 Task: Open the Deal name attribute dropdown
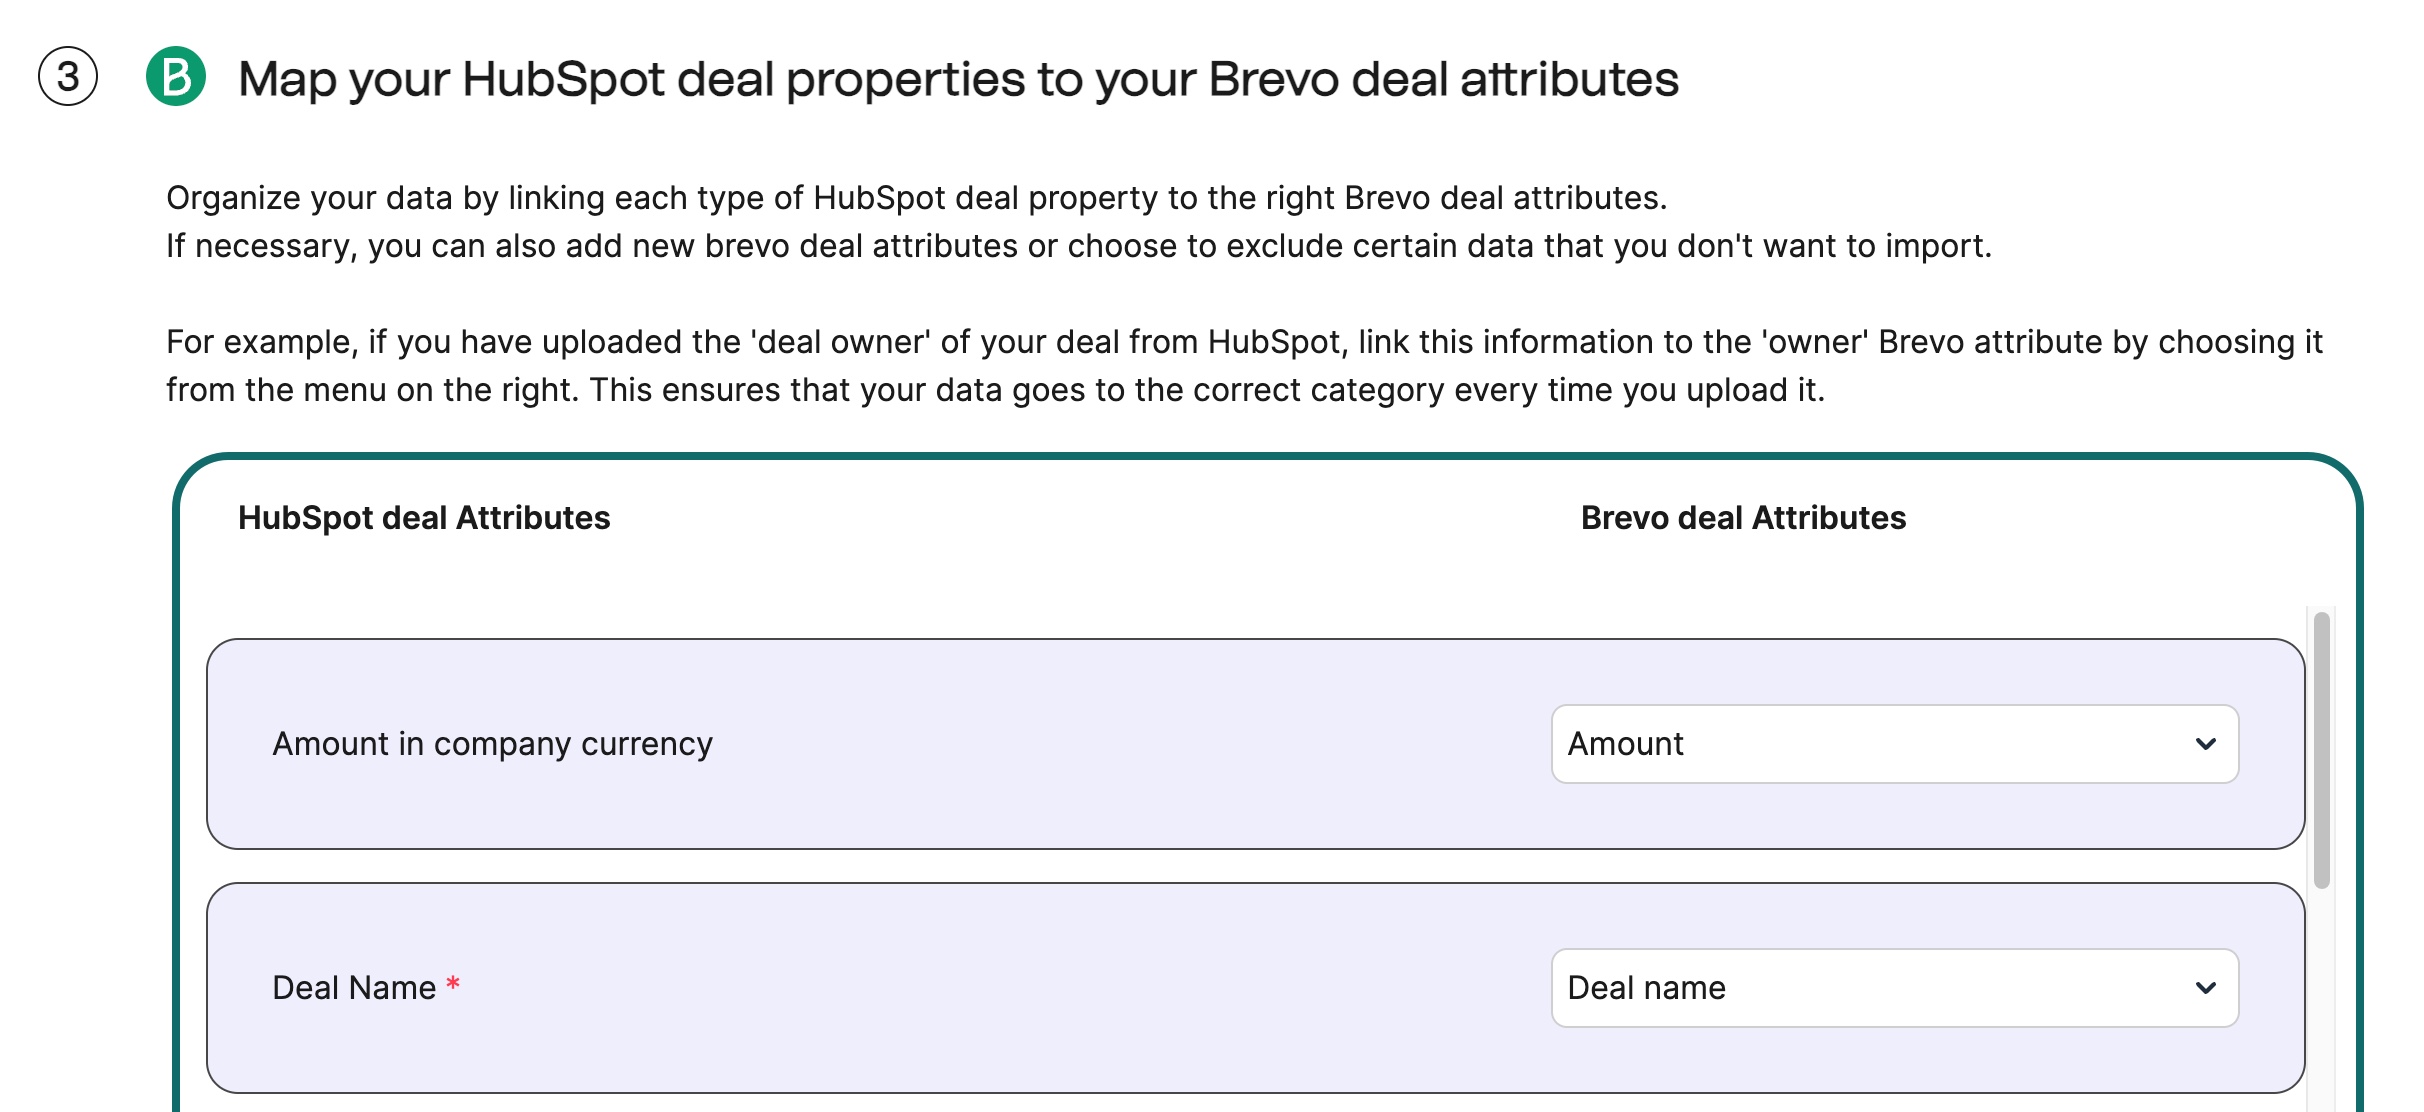[x=1893, y=988]
